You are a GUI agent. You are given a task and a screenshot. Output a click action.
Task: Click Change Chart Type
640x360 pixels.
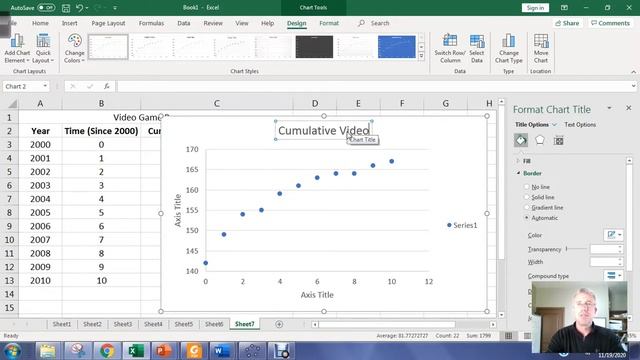[509, 49]
